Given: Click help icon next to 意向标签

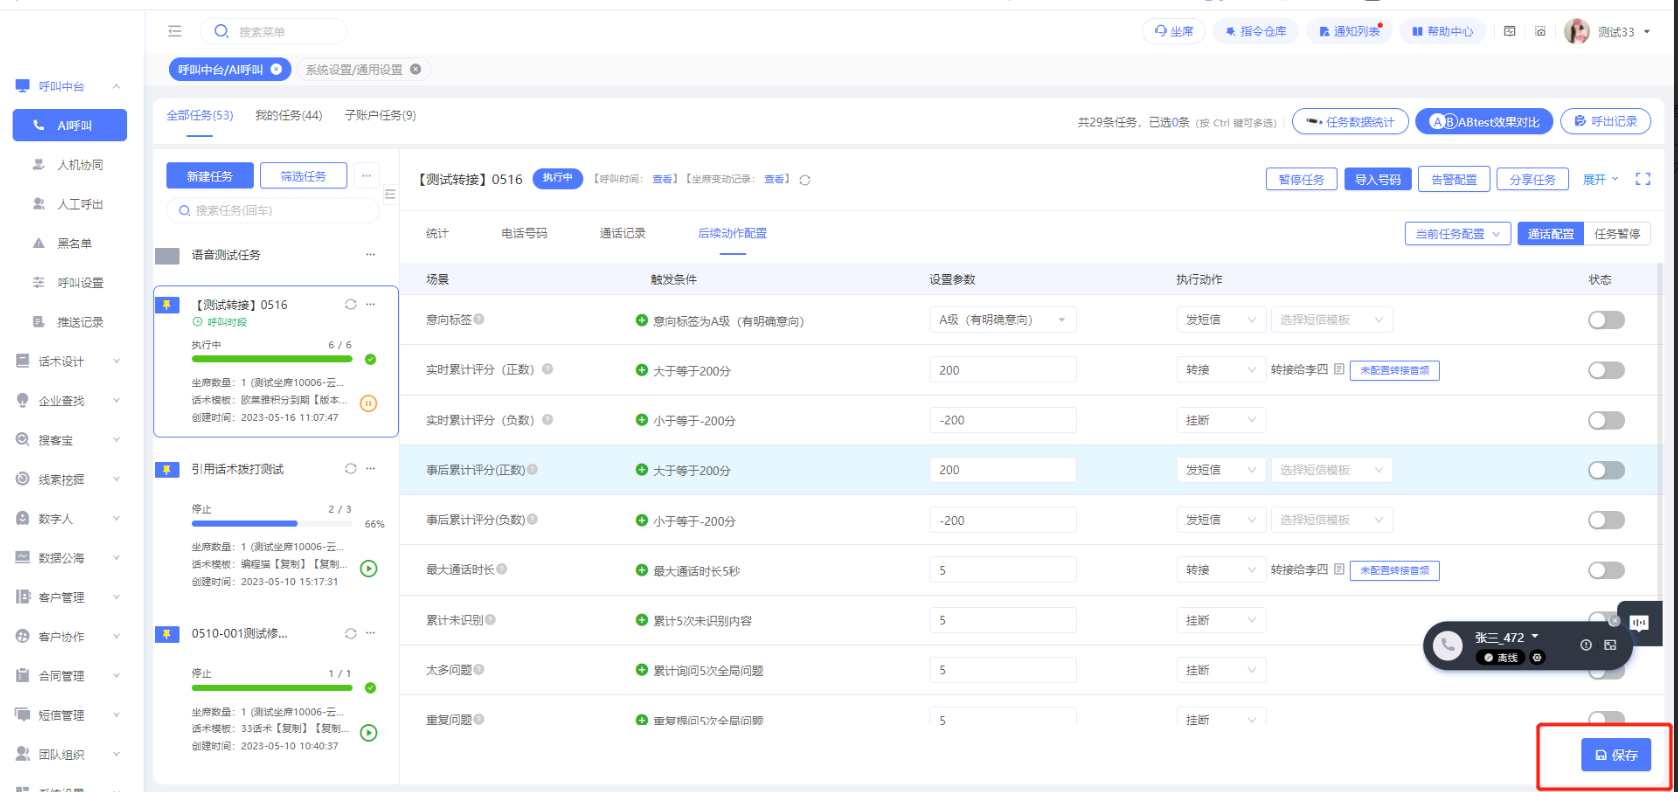Looking at the screenshot, I should click(479, 319).
